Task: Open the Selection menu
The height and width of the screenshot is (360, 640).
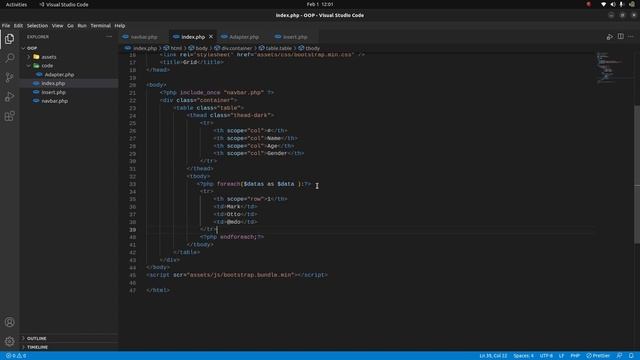Action: pyautogui.click(x=38, y=26)
